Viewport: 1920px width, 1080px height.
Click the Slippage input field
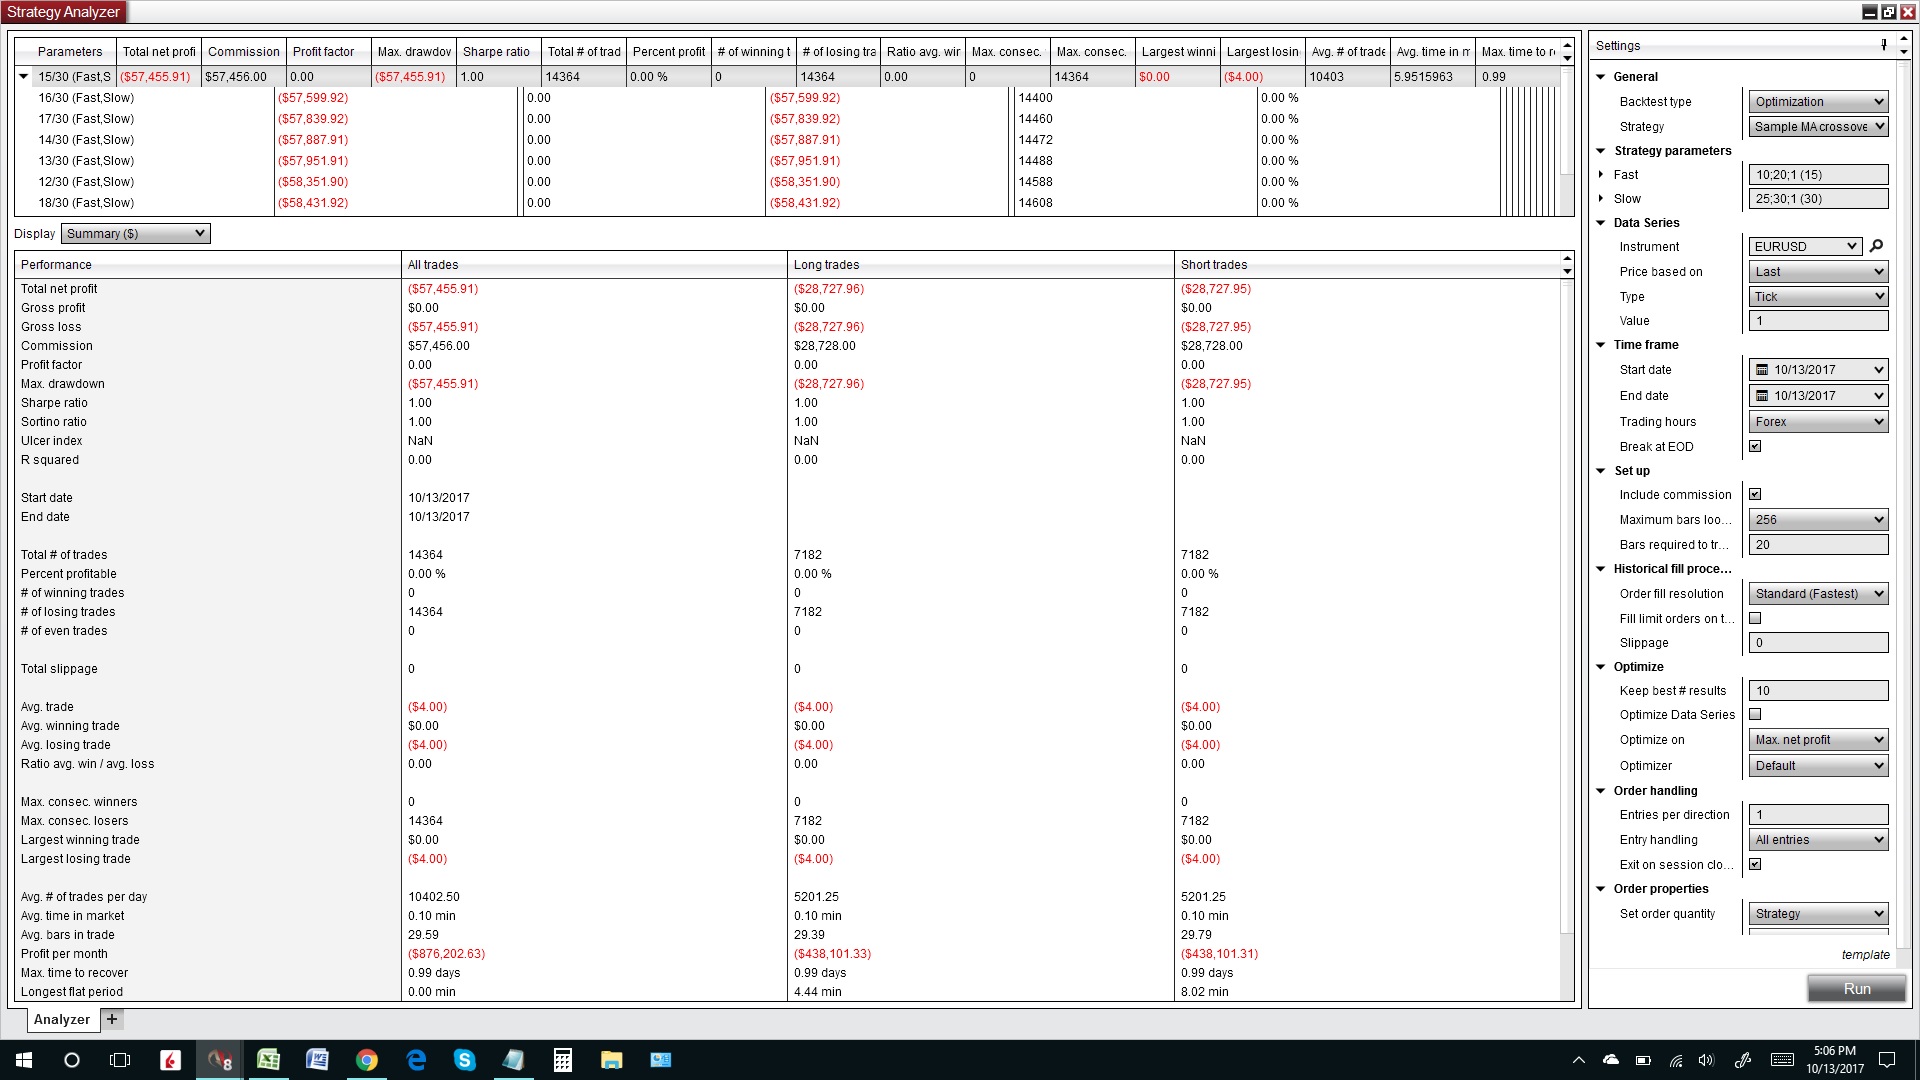tap(1818, 643)
